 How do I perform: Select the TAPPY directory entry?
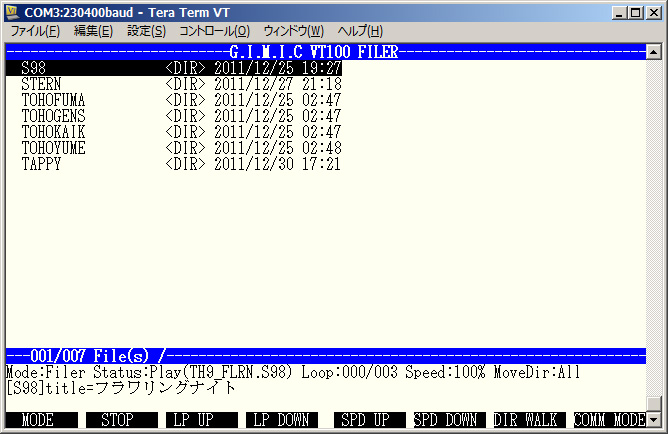tap(41, 164)
